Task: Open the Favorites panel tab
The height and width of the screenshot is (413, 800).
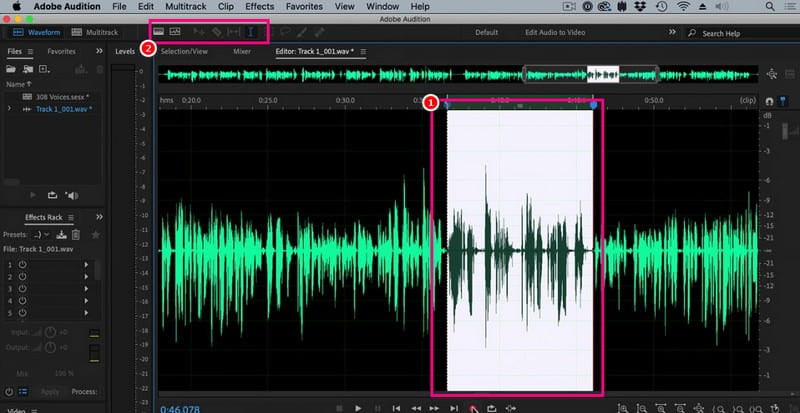Action: pos(61,51)
